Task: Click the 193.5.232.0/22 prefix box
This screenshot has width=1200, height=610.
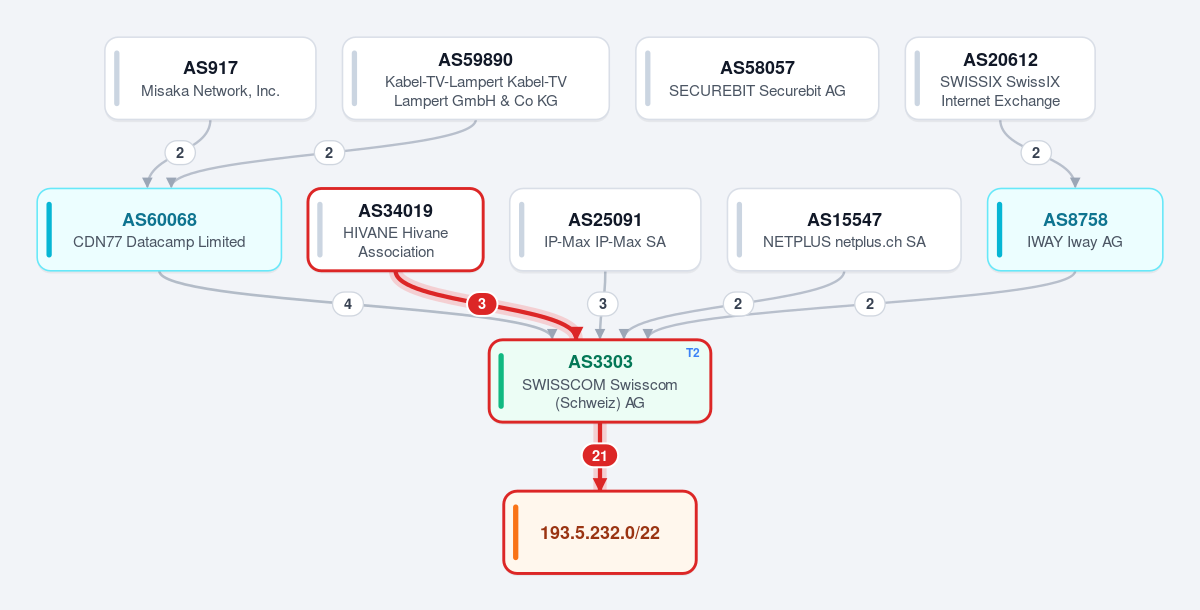Action: 600,532
